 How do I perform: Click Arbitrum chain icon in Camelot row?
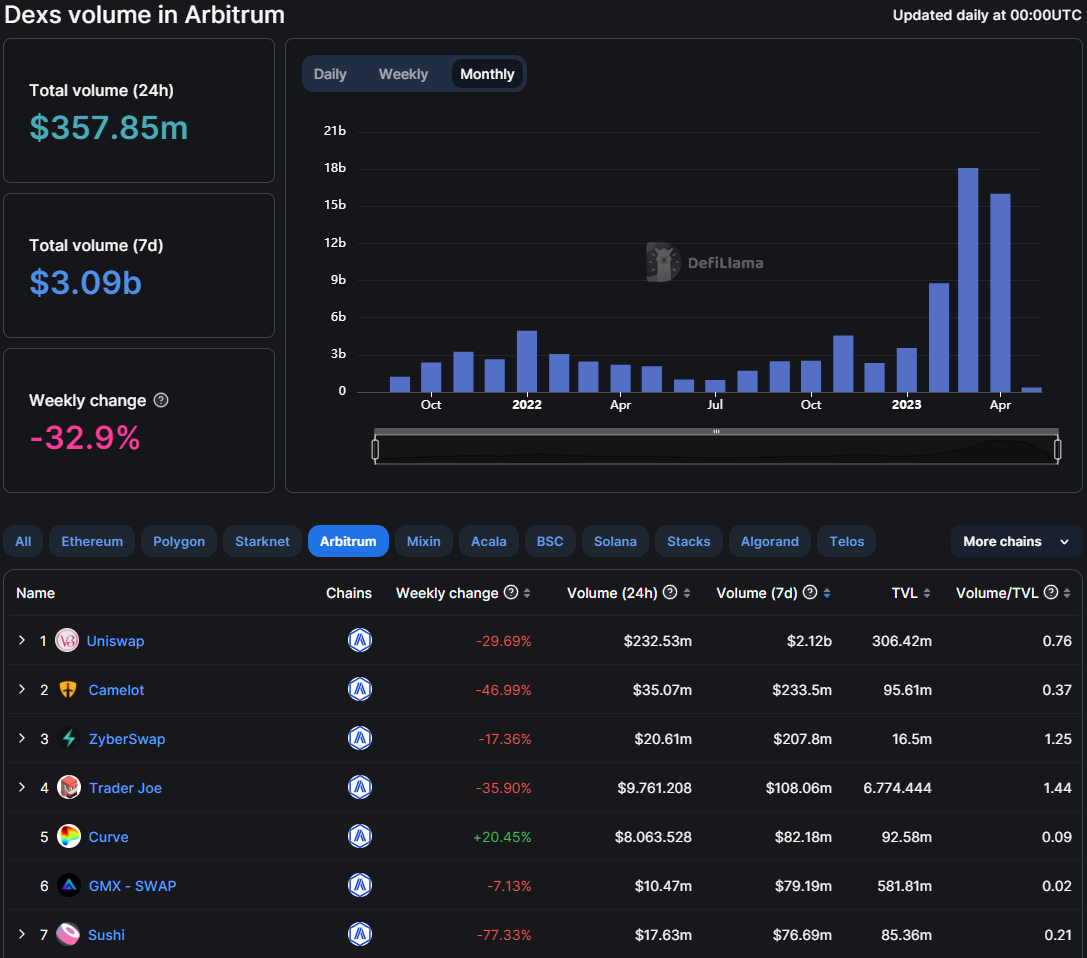[360, 689]
